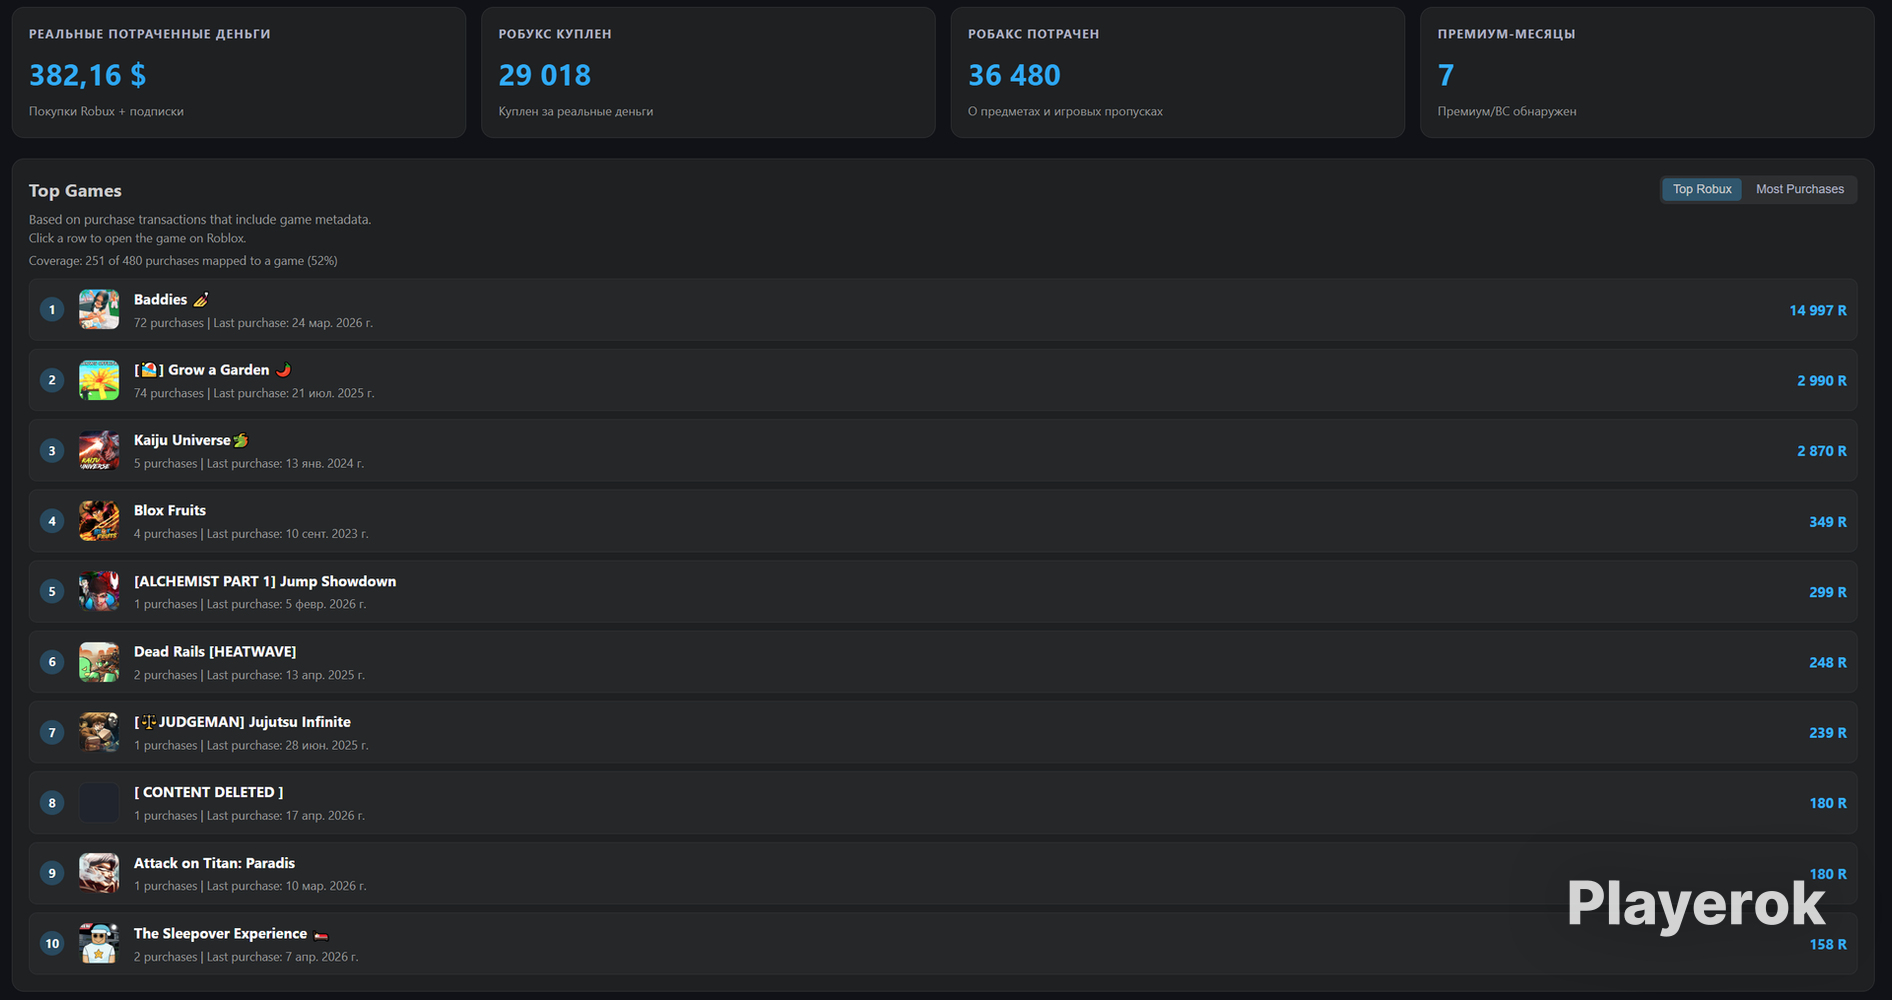Click Dead Rails details: last purchase 13 апр. 2025
1892x1000 pixels.
(249, 675)
